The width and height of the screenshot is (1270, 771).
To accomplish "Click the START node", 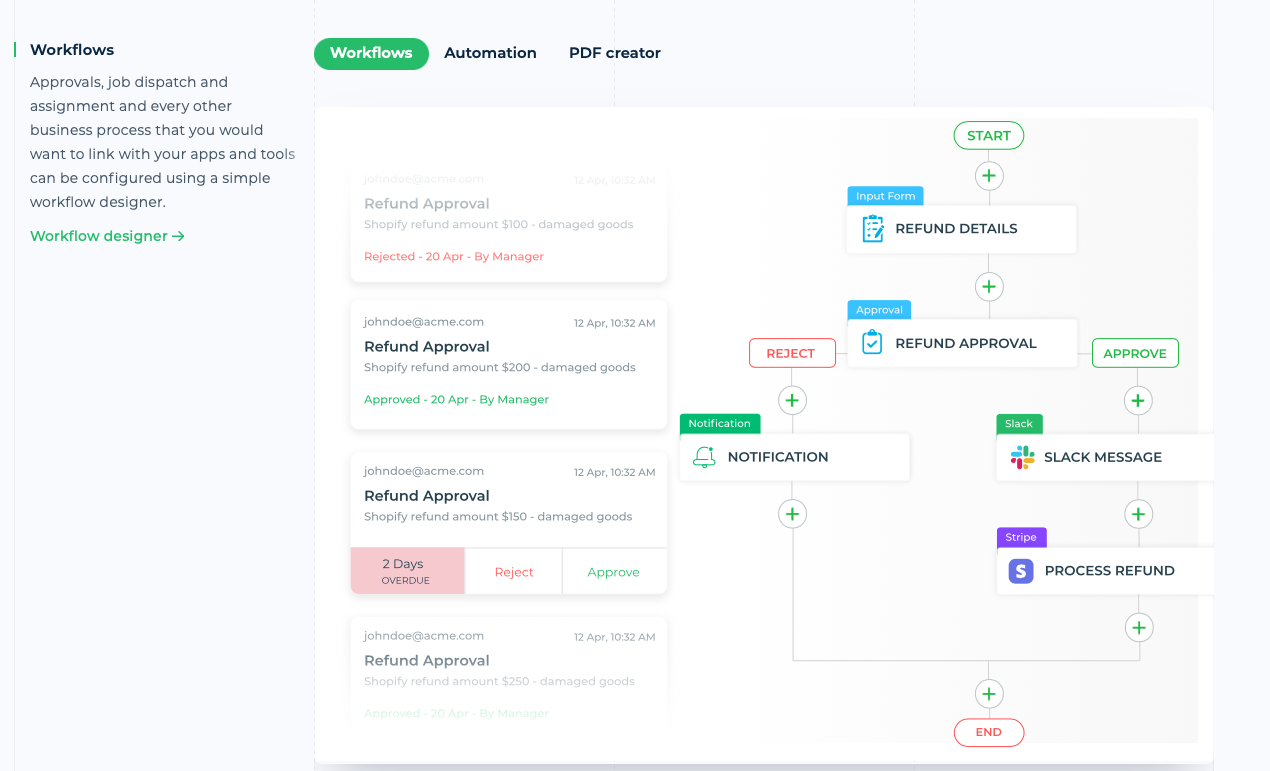I will [988, 135].
